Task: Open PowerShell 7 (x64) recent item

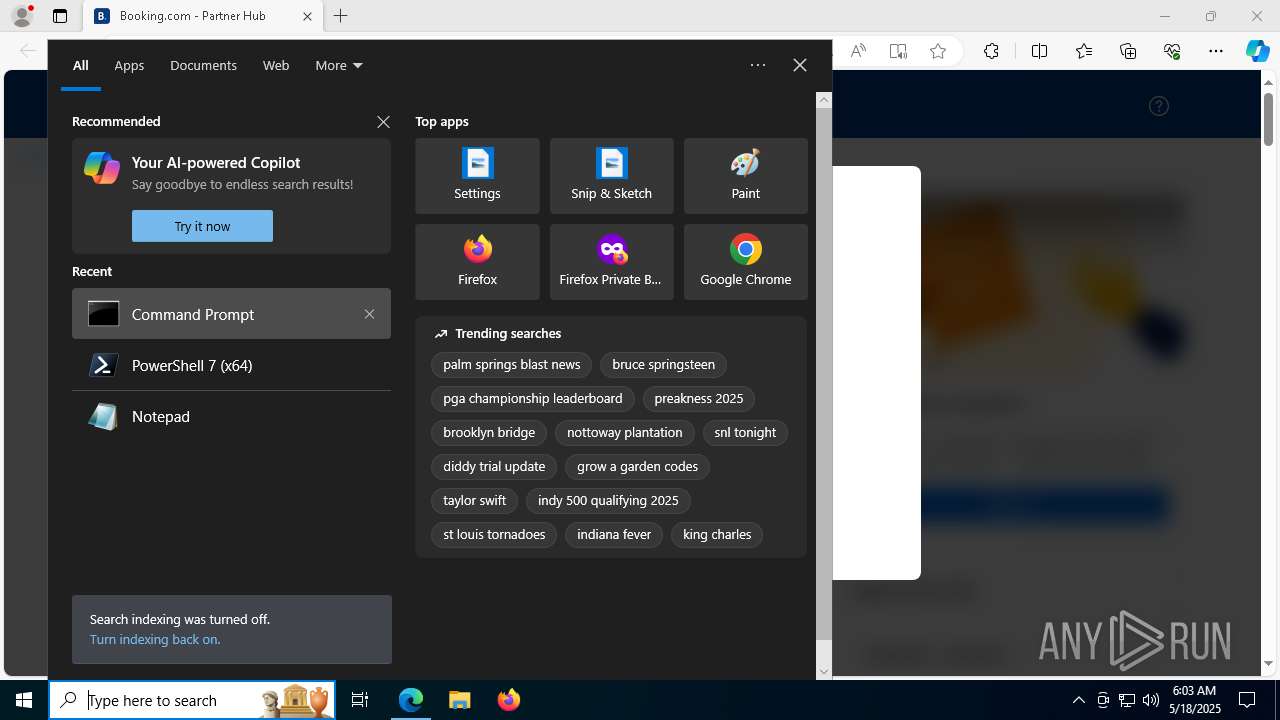Action: (x=231, y=365)
